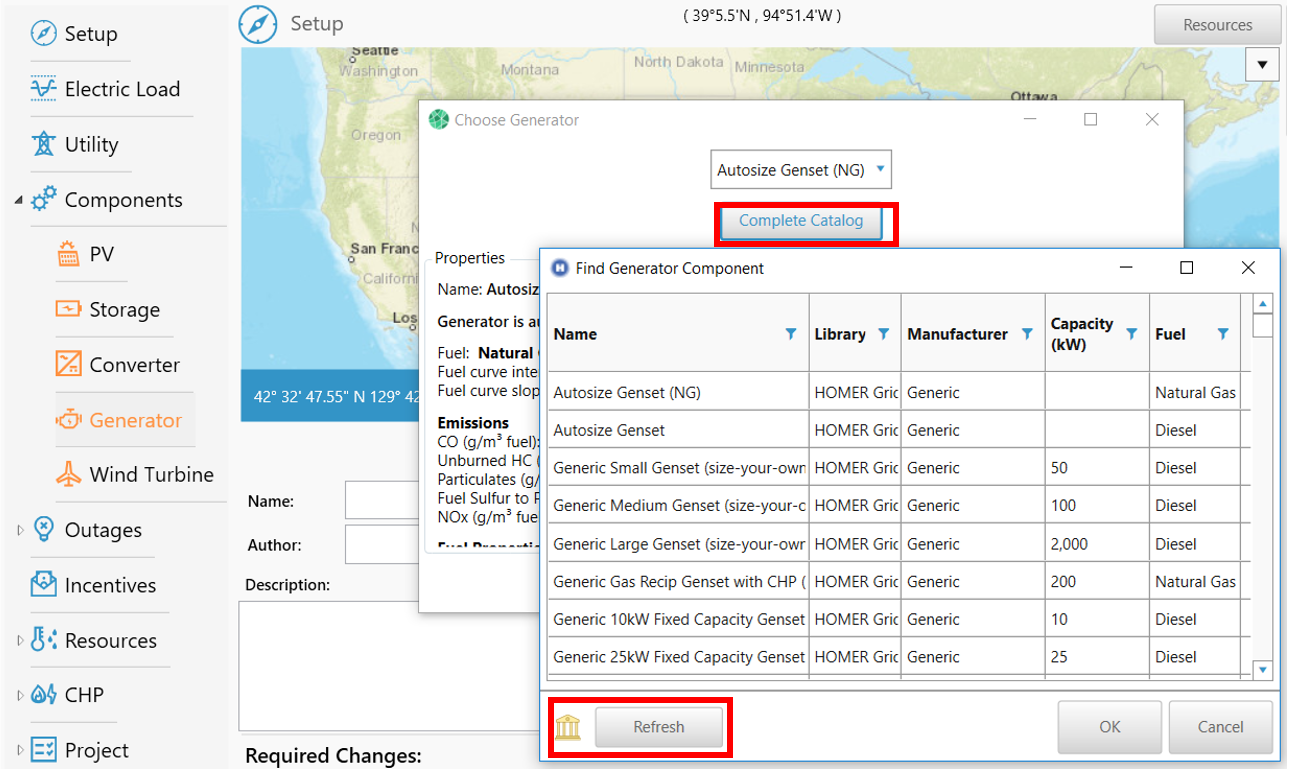
Task: Filter the Name column
Action: pos(791,334)
